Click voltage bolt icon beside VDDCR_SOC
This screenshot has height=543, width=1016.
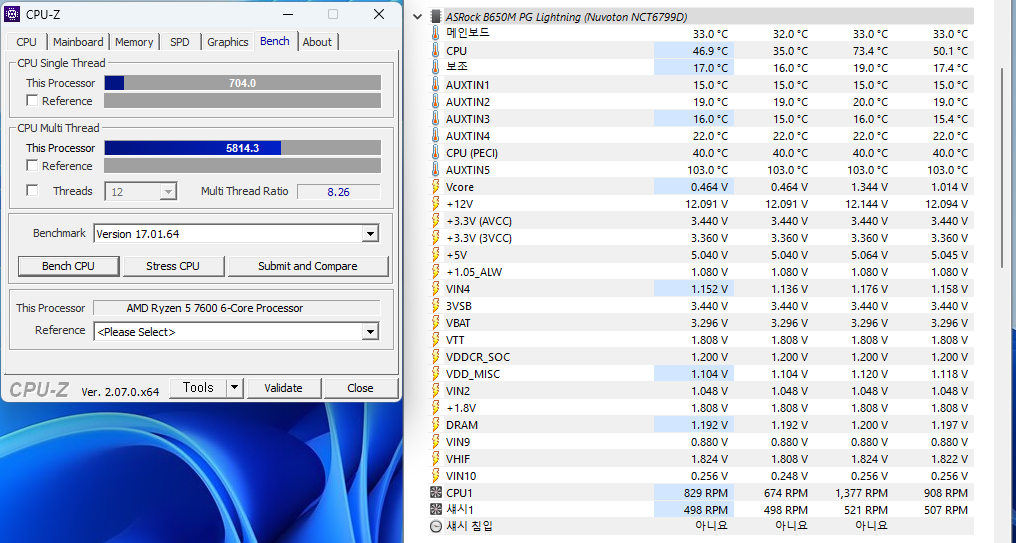436,357
